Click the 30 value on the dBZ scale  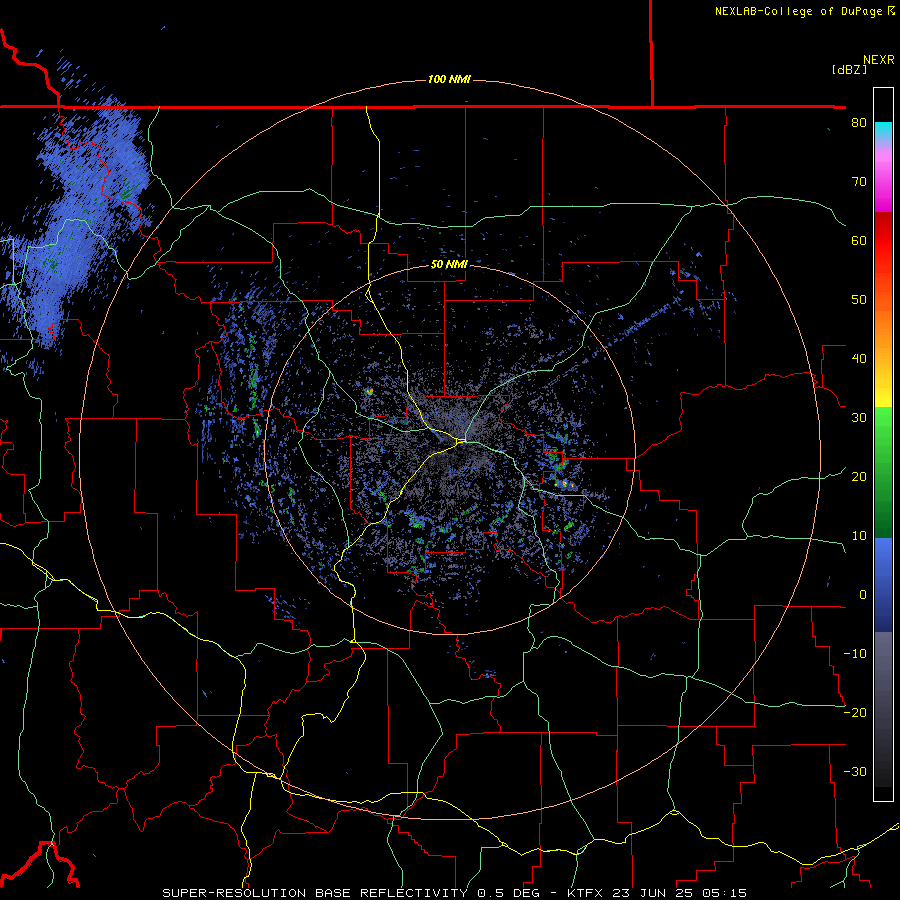[859, 418]
